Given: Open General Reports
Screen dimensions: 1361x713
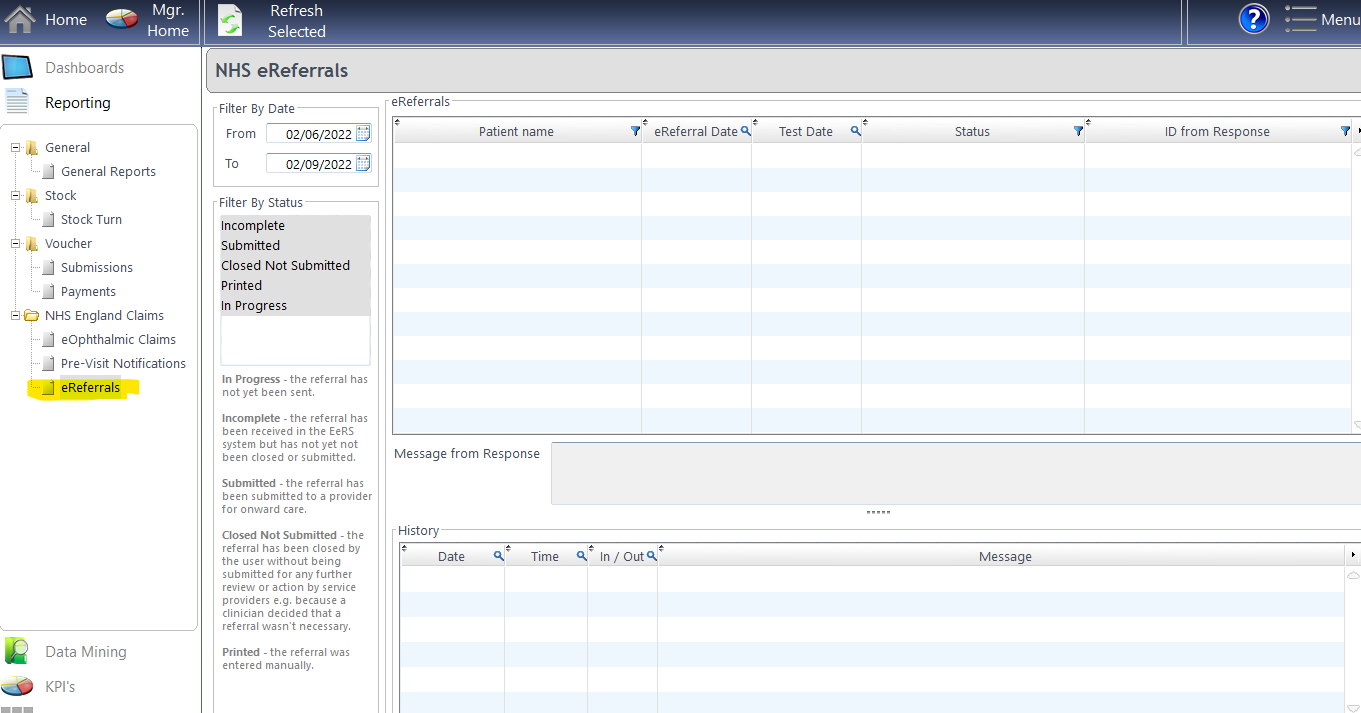Looking at the screenshot, I should pyautogui.click(x=108, y=171).
